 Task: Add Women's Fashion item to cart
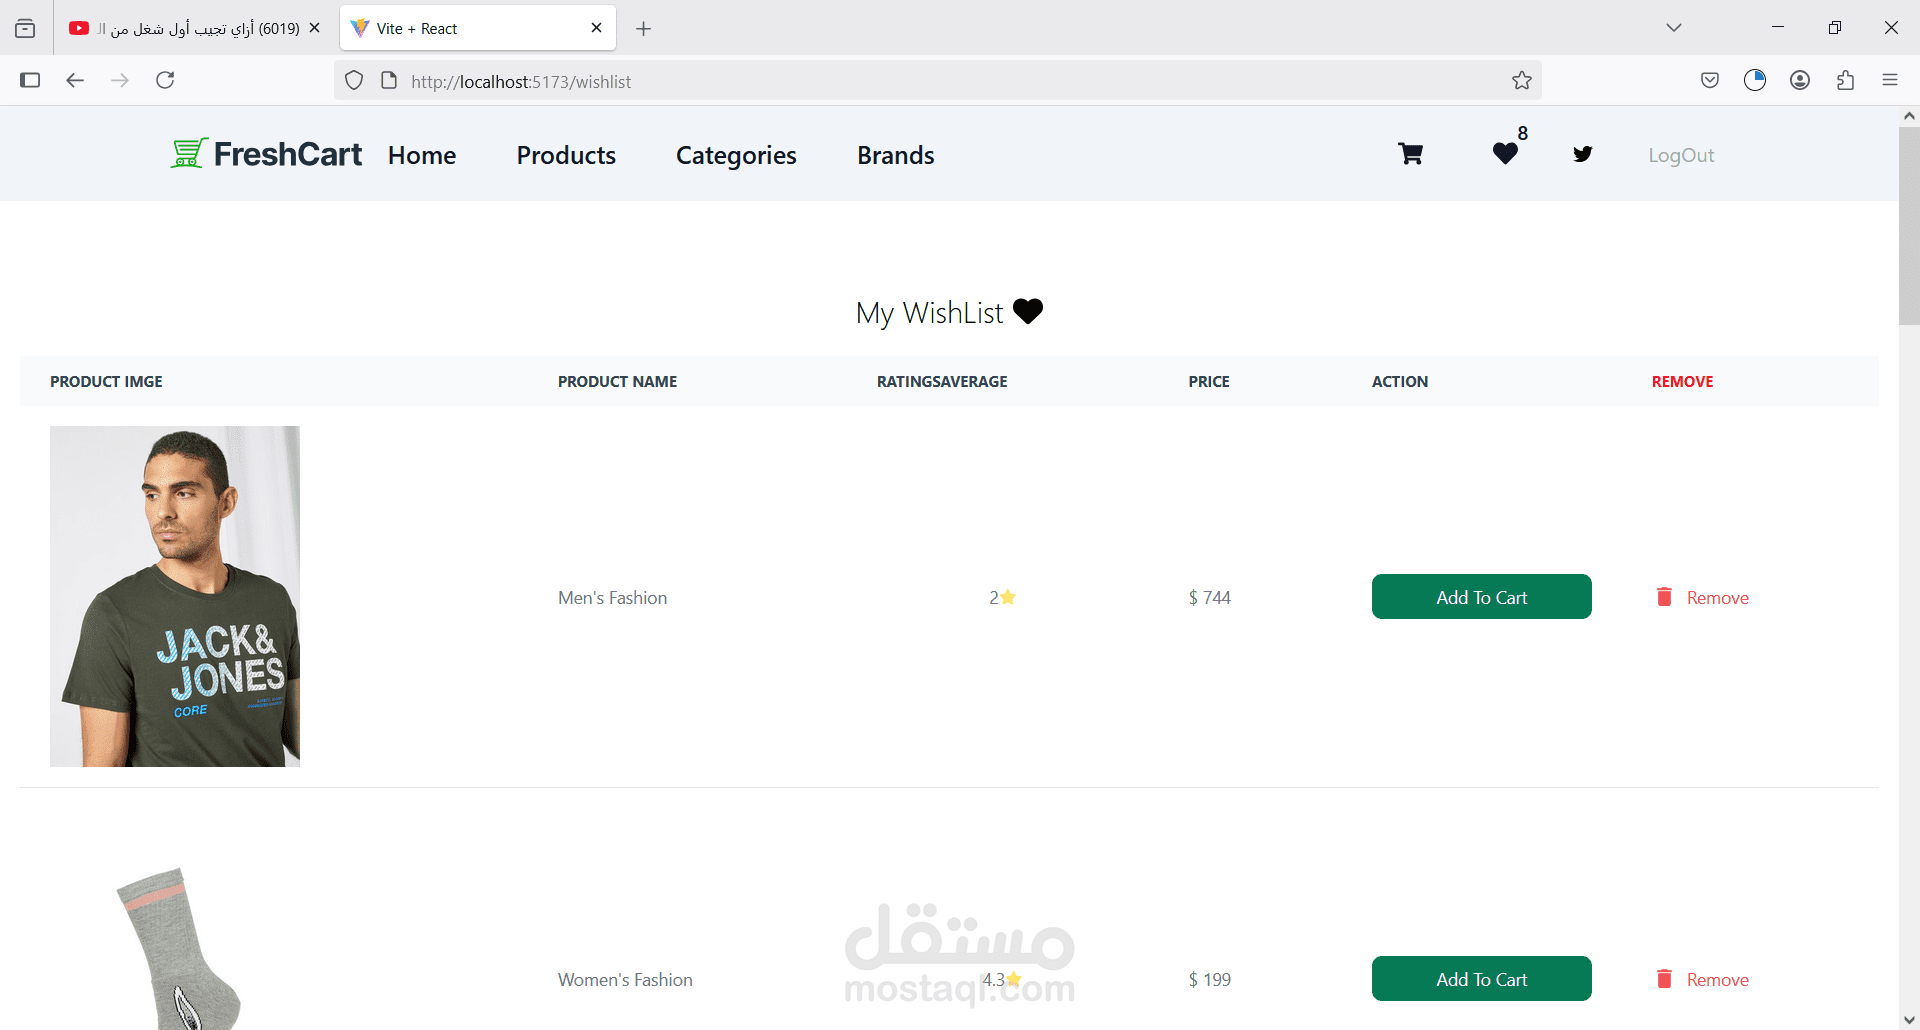pyautogui.click(x=1481, y=979)
